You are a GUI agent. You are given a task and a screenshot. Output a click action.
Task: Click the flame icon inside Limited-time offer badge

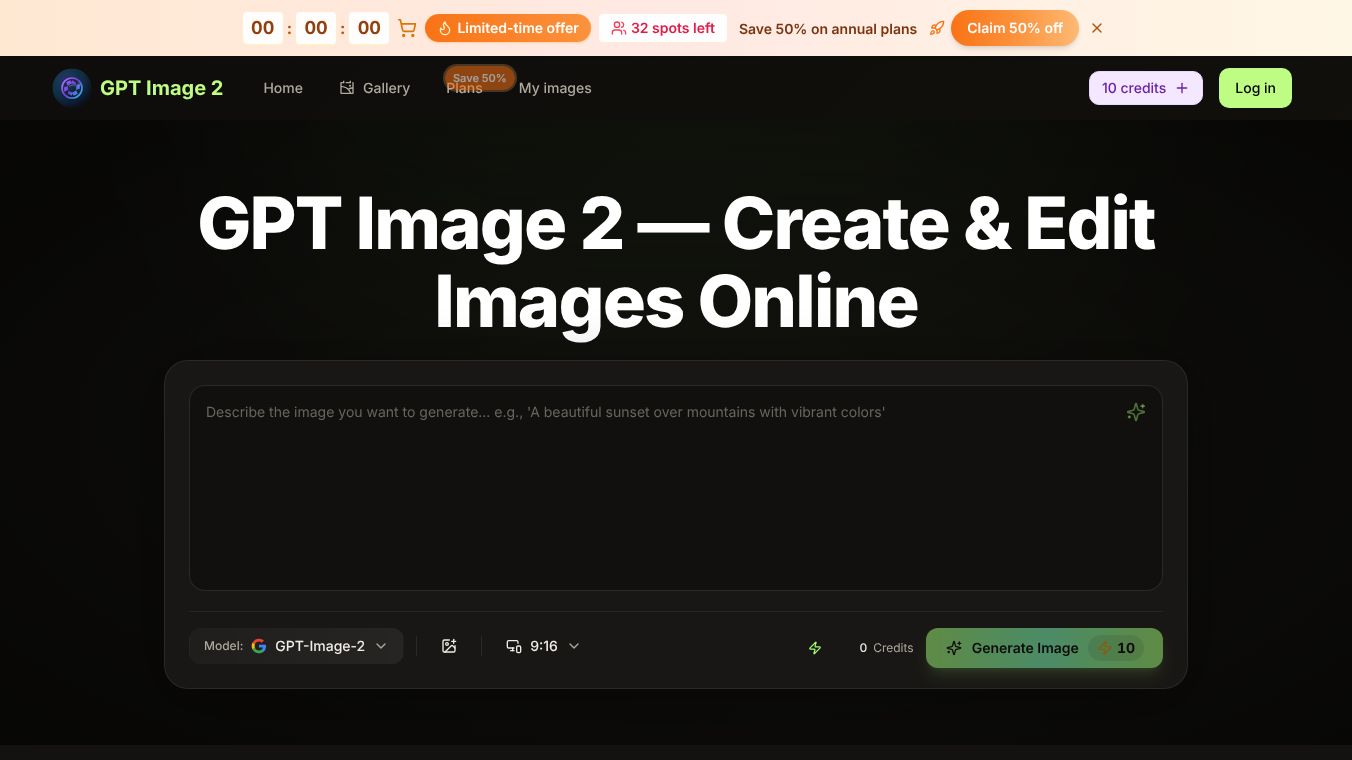click(446, 28)
